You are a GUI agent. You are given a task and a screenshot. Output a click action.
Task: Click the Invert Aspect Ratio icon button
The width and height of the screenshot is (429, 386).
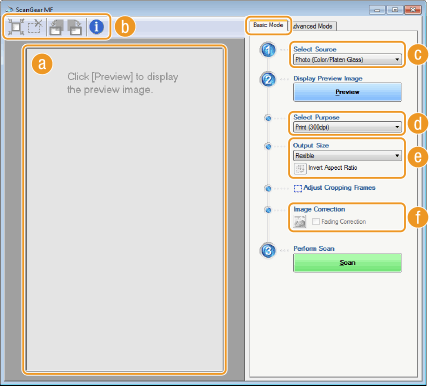(x=300, y=168)
